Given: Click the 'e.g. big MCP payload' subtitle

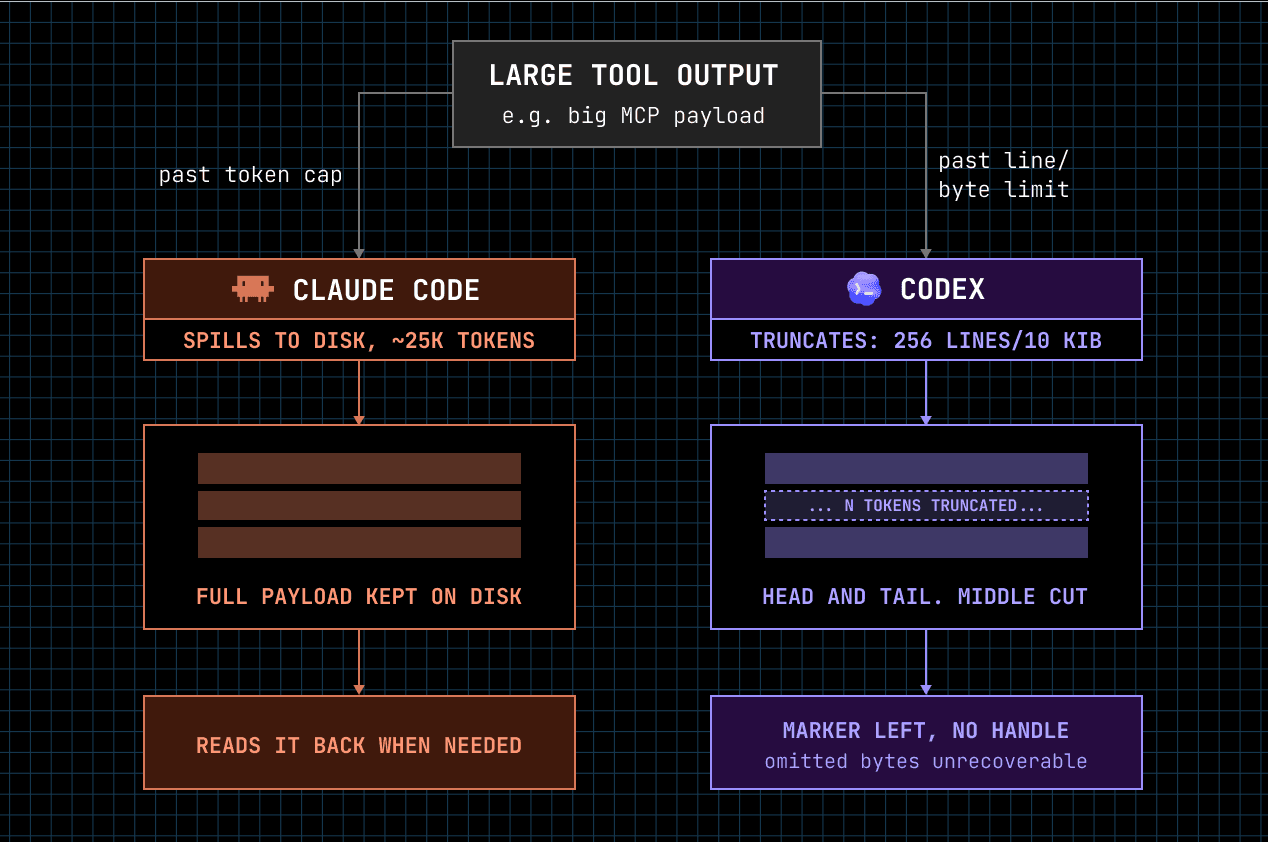Looking at the screenshot, I should [x=633, y=116].
